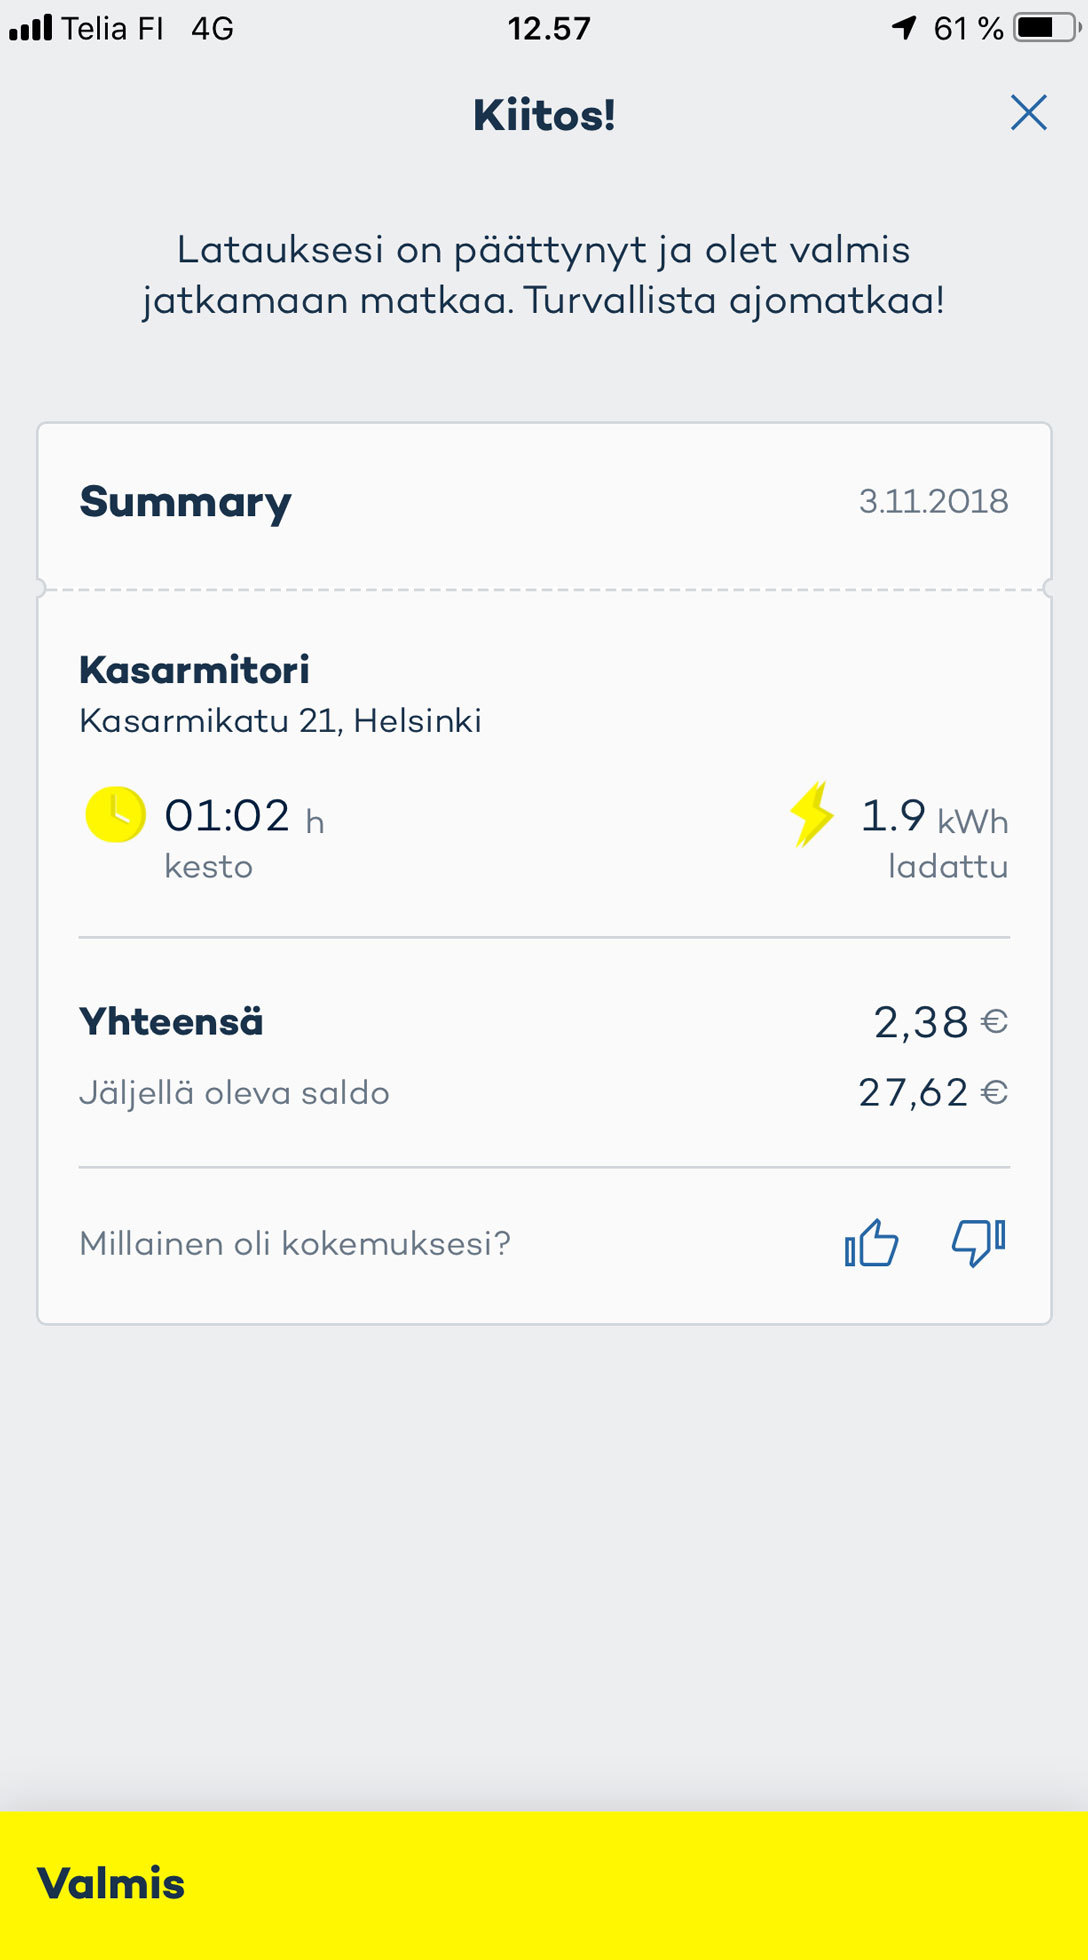Close the Kiitos summary screen

[x=1028, y=113]
